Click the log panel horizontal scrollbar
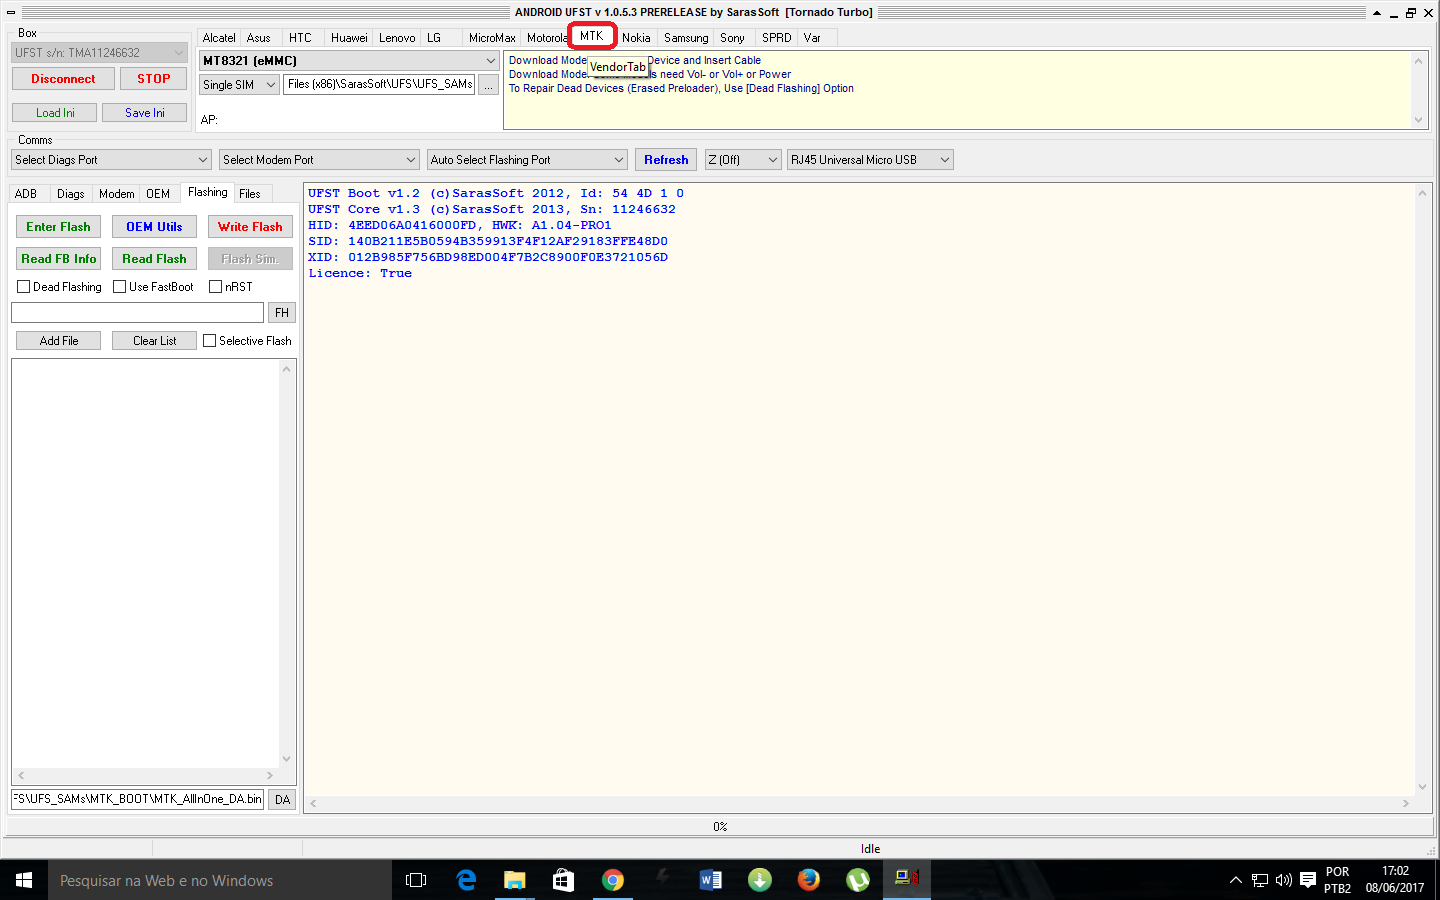The image size is (1440, 900). point(858,803)
